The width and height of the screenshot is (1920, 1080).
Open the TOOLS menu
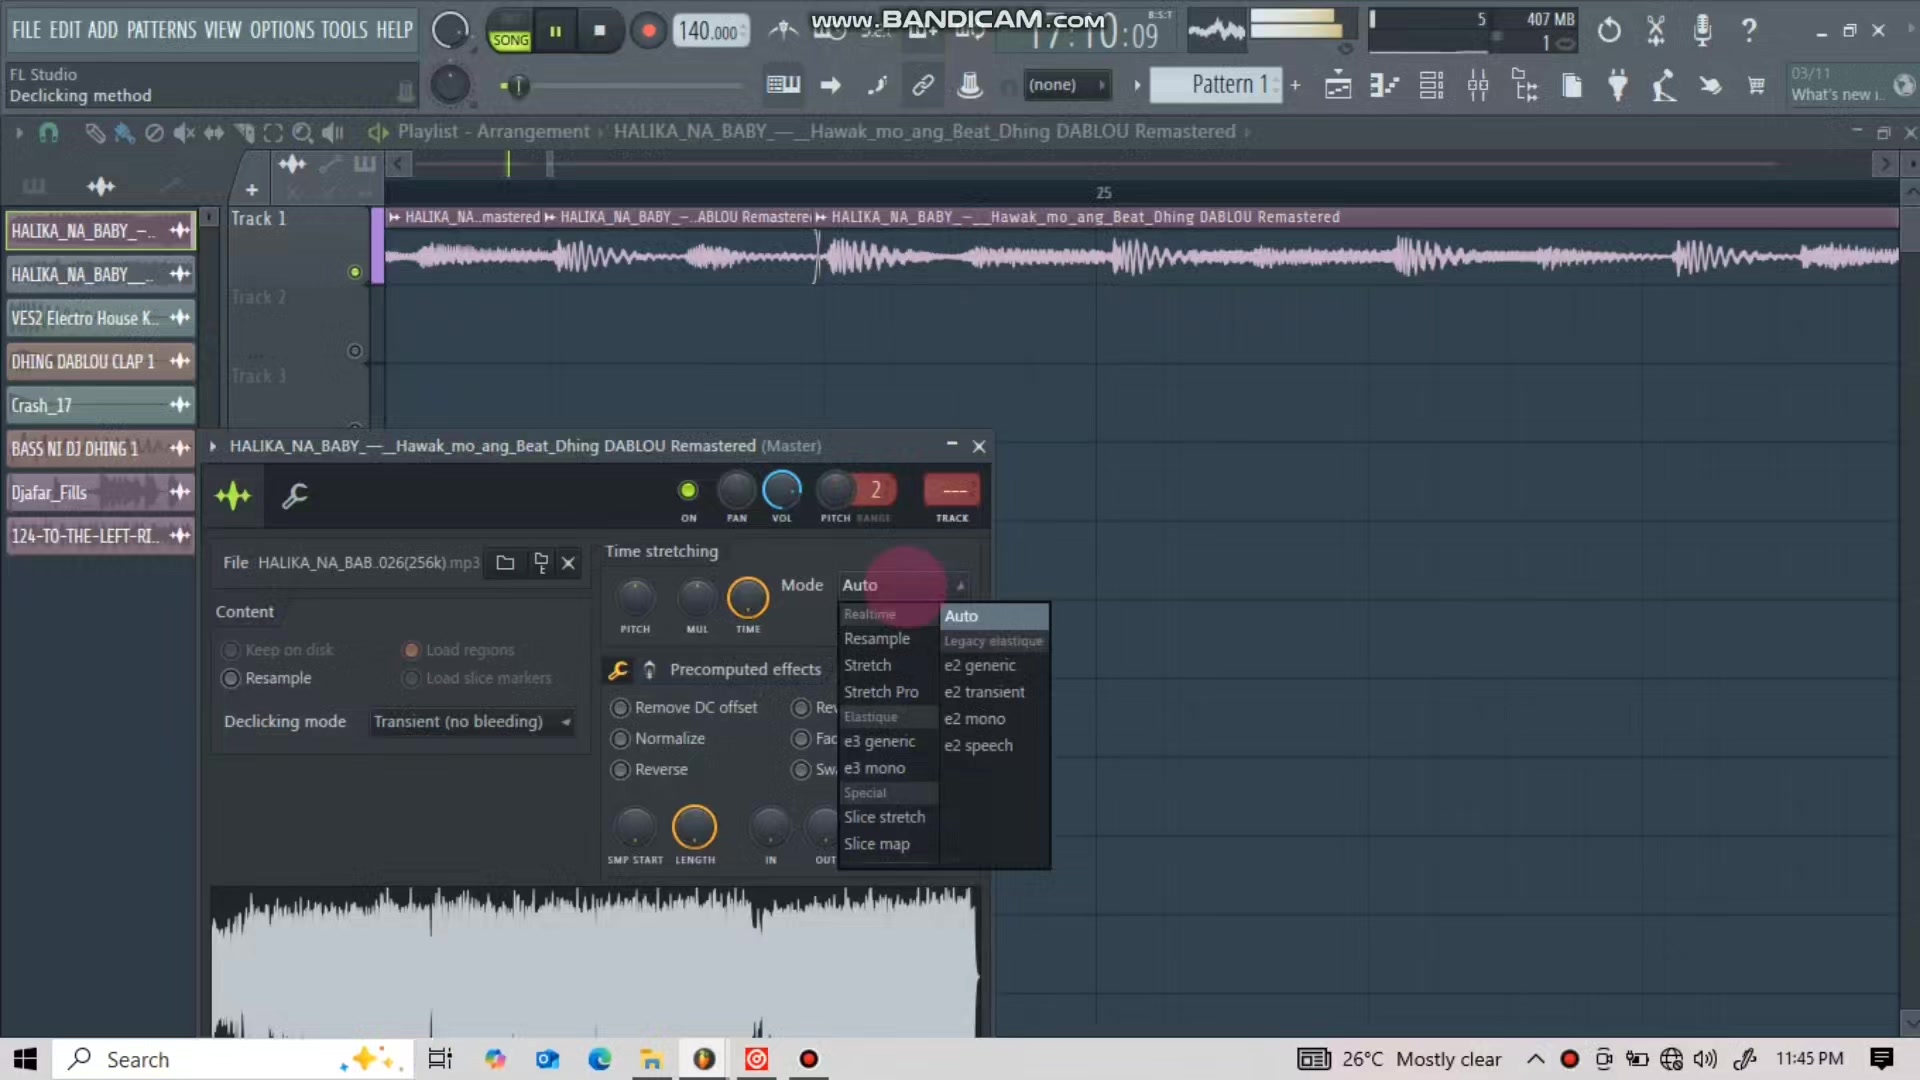344,30
